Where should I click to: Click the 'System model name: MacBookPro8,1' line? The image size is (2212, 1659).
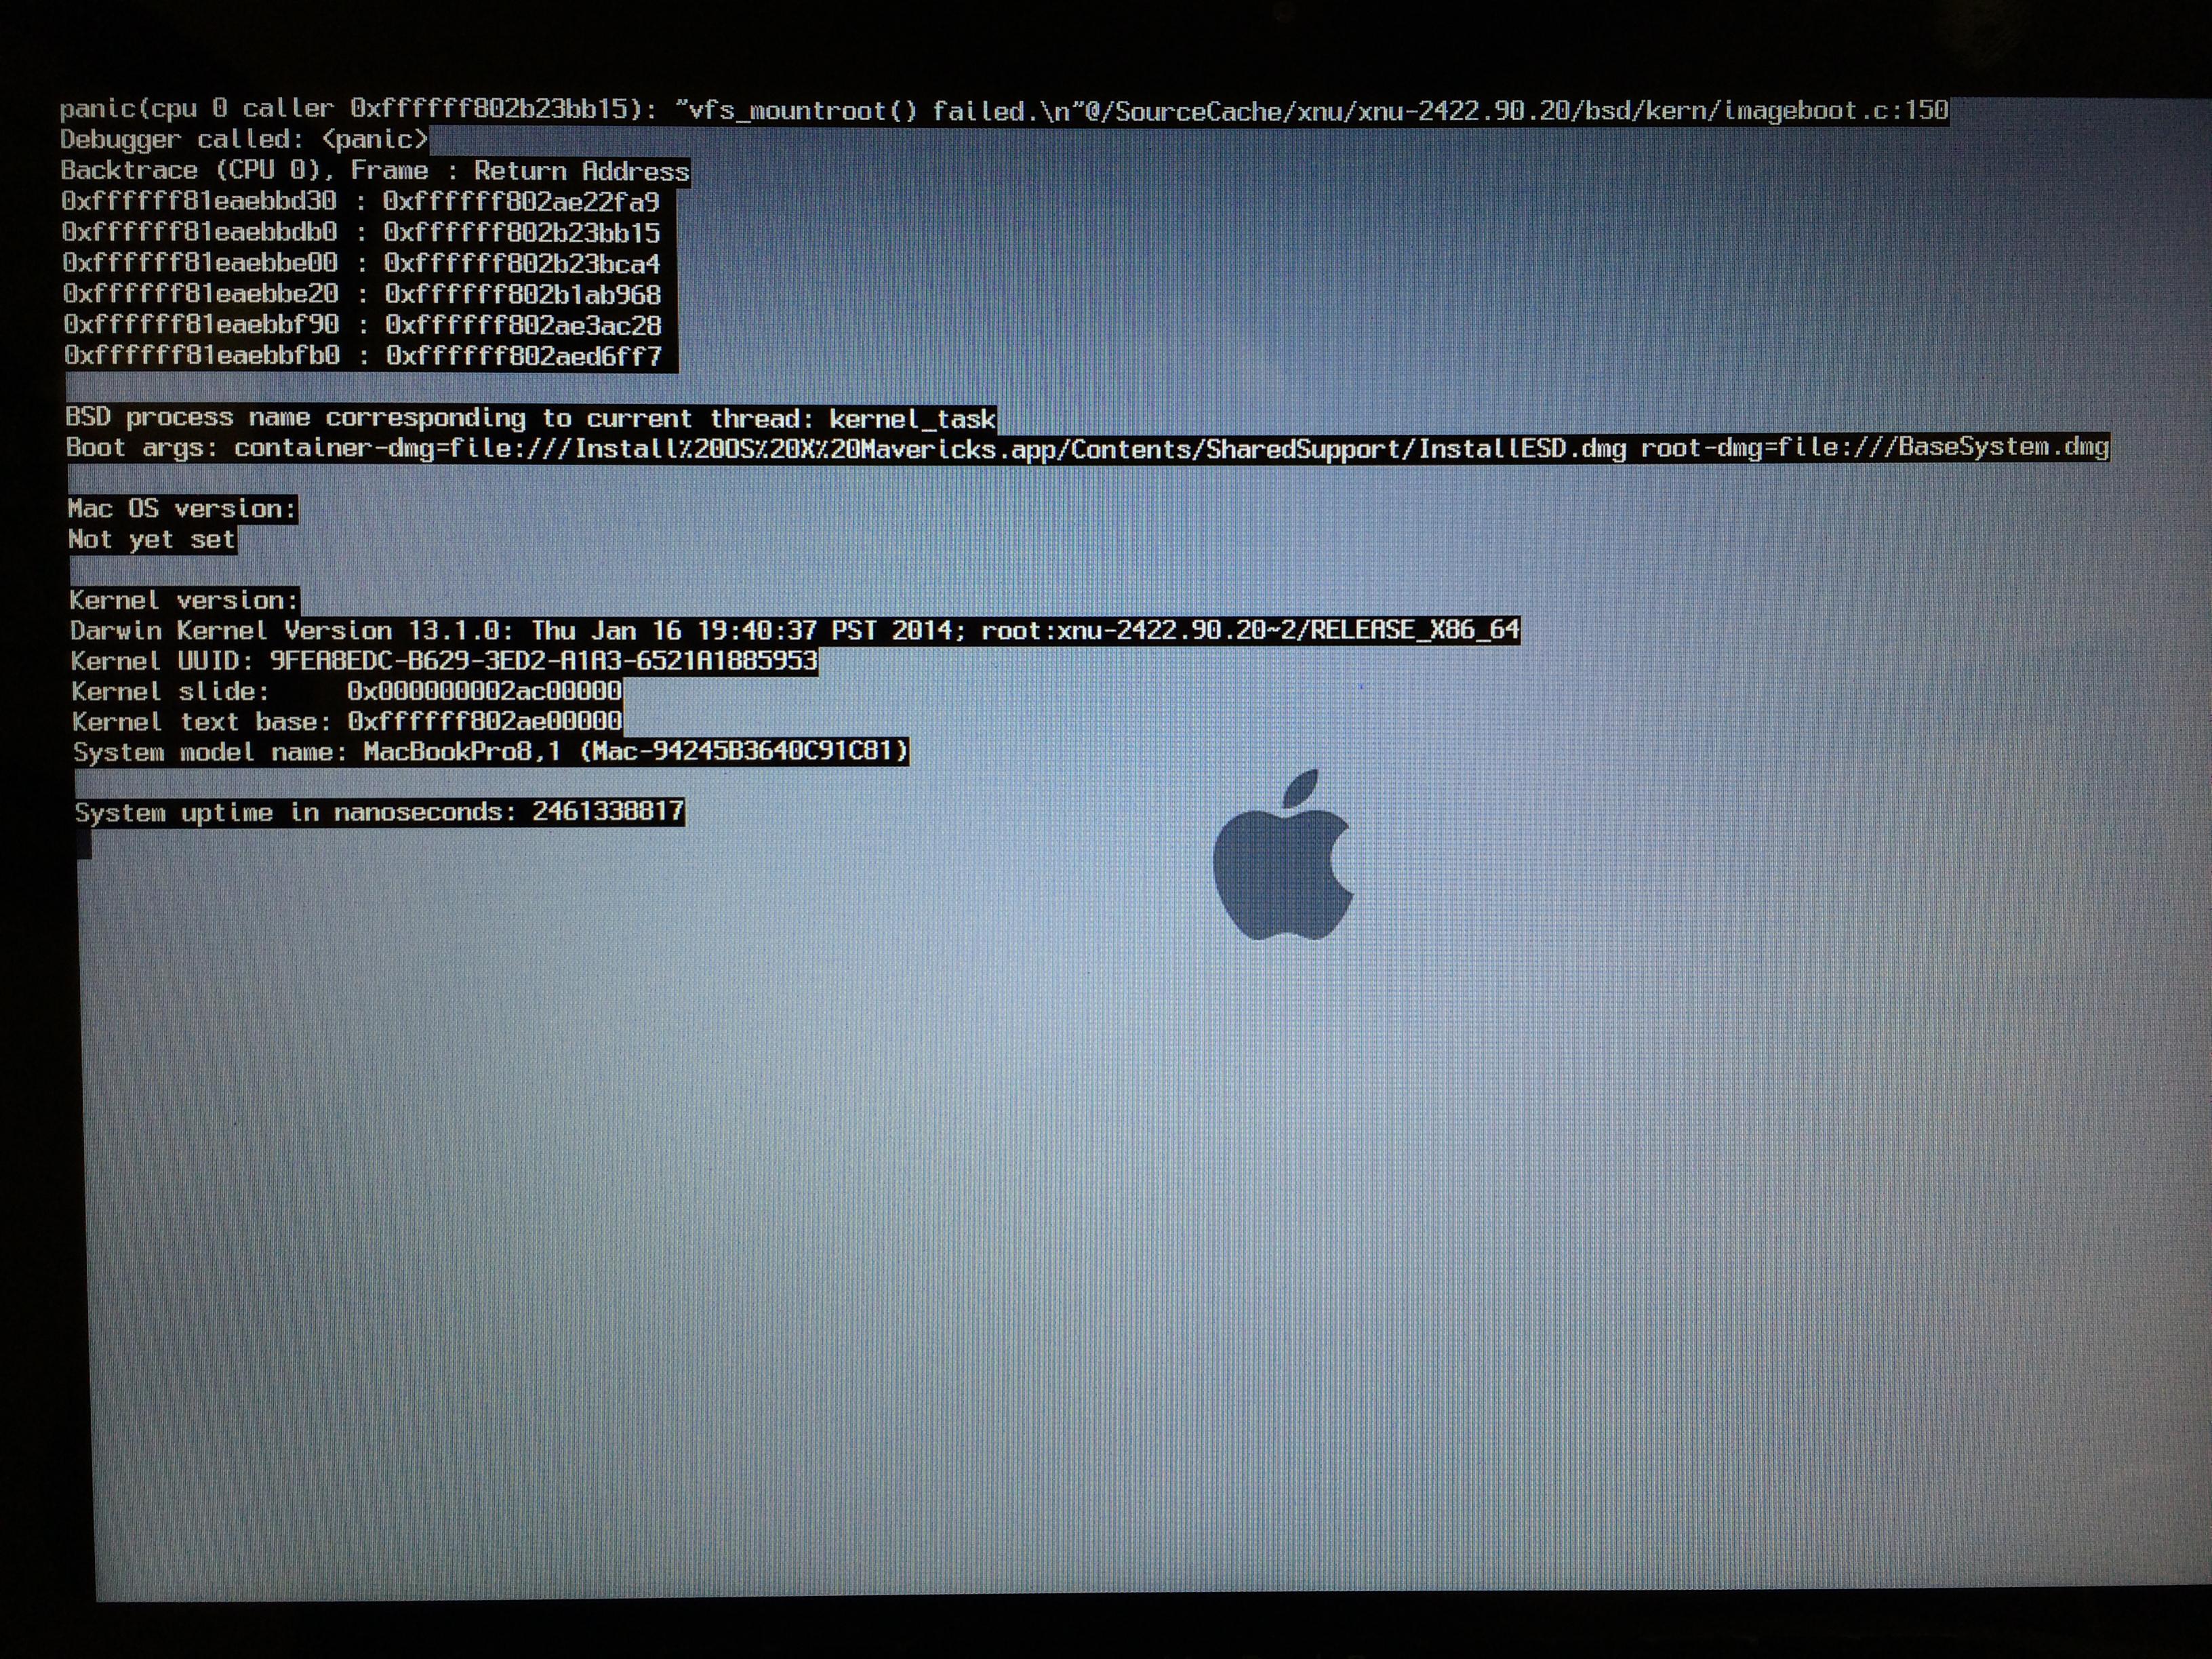491,751
